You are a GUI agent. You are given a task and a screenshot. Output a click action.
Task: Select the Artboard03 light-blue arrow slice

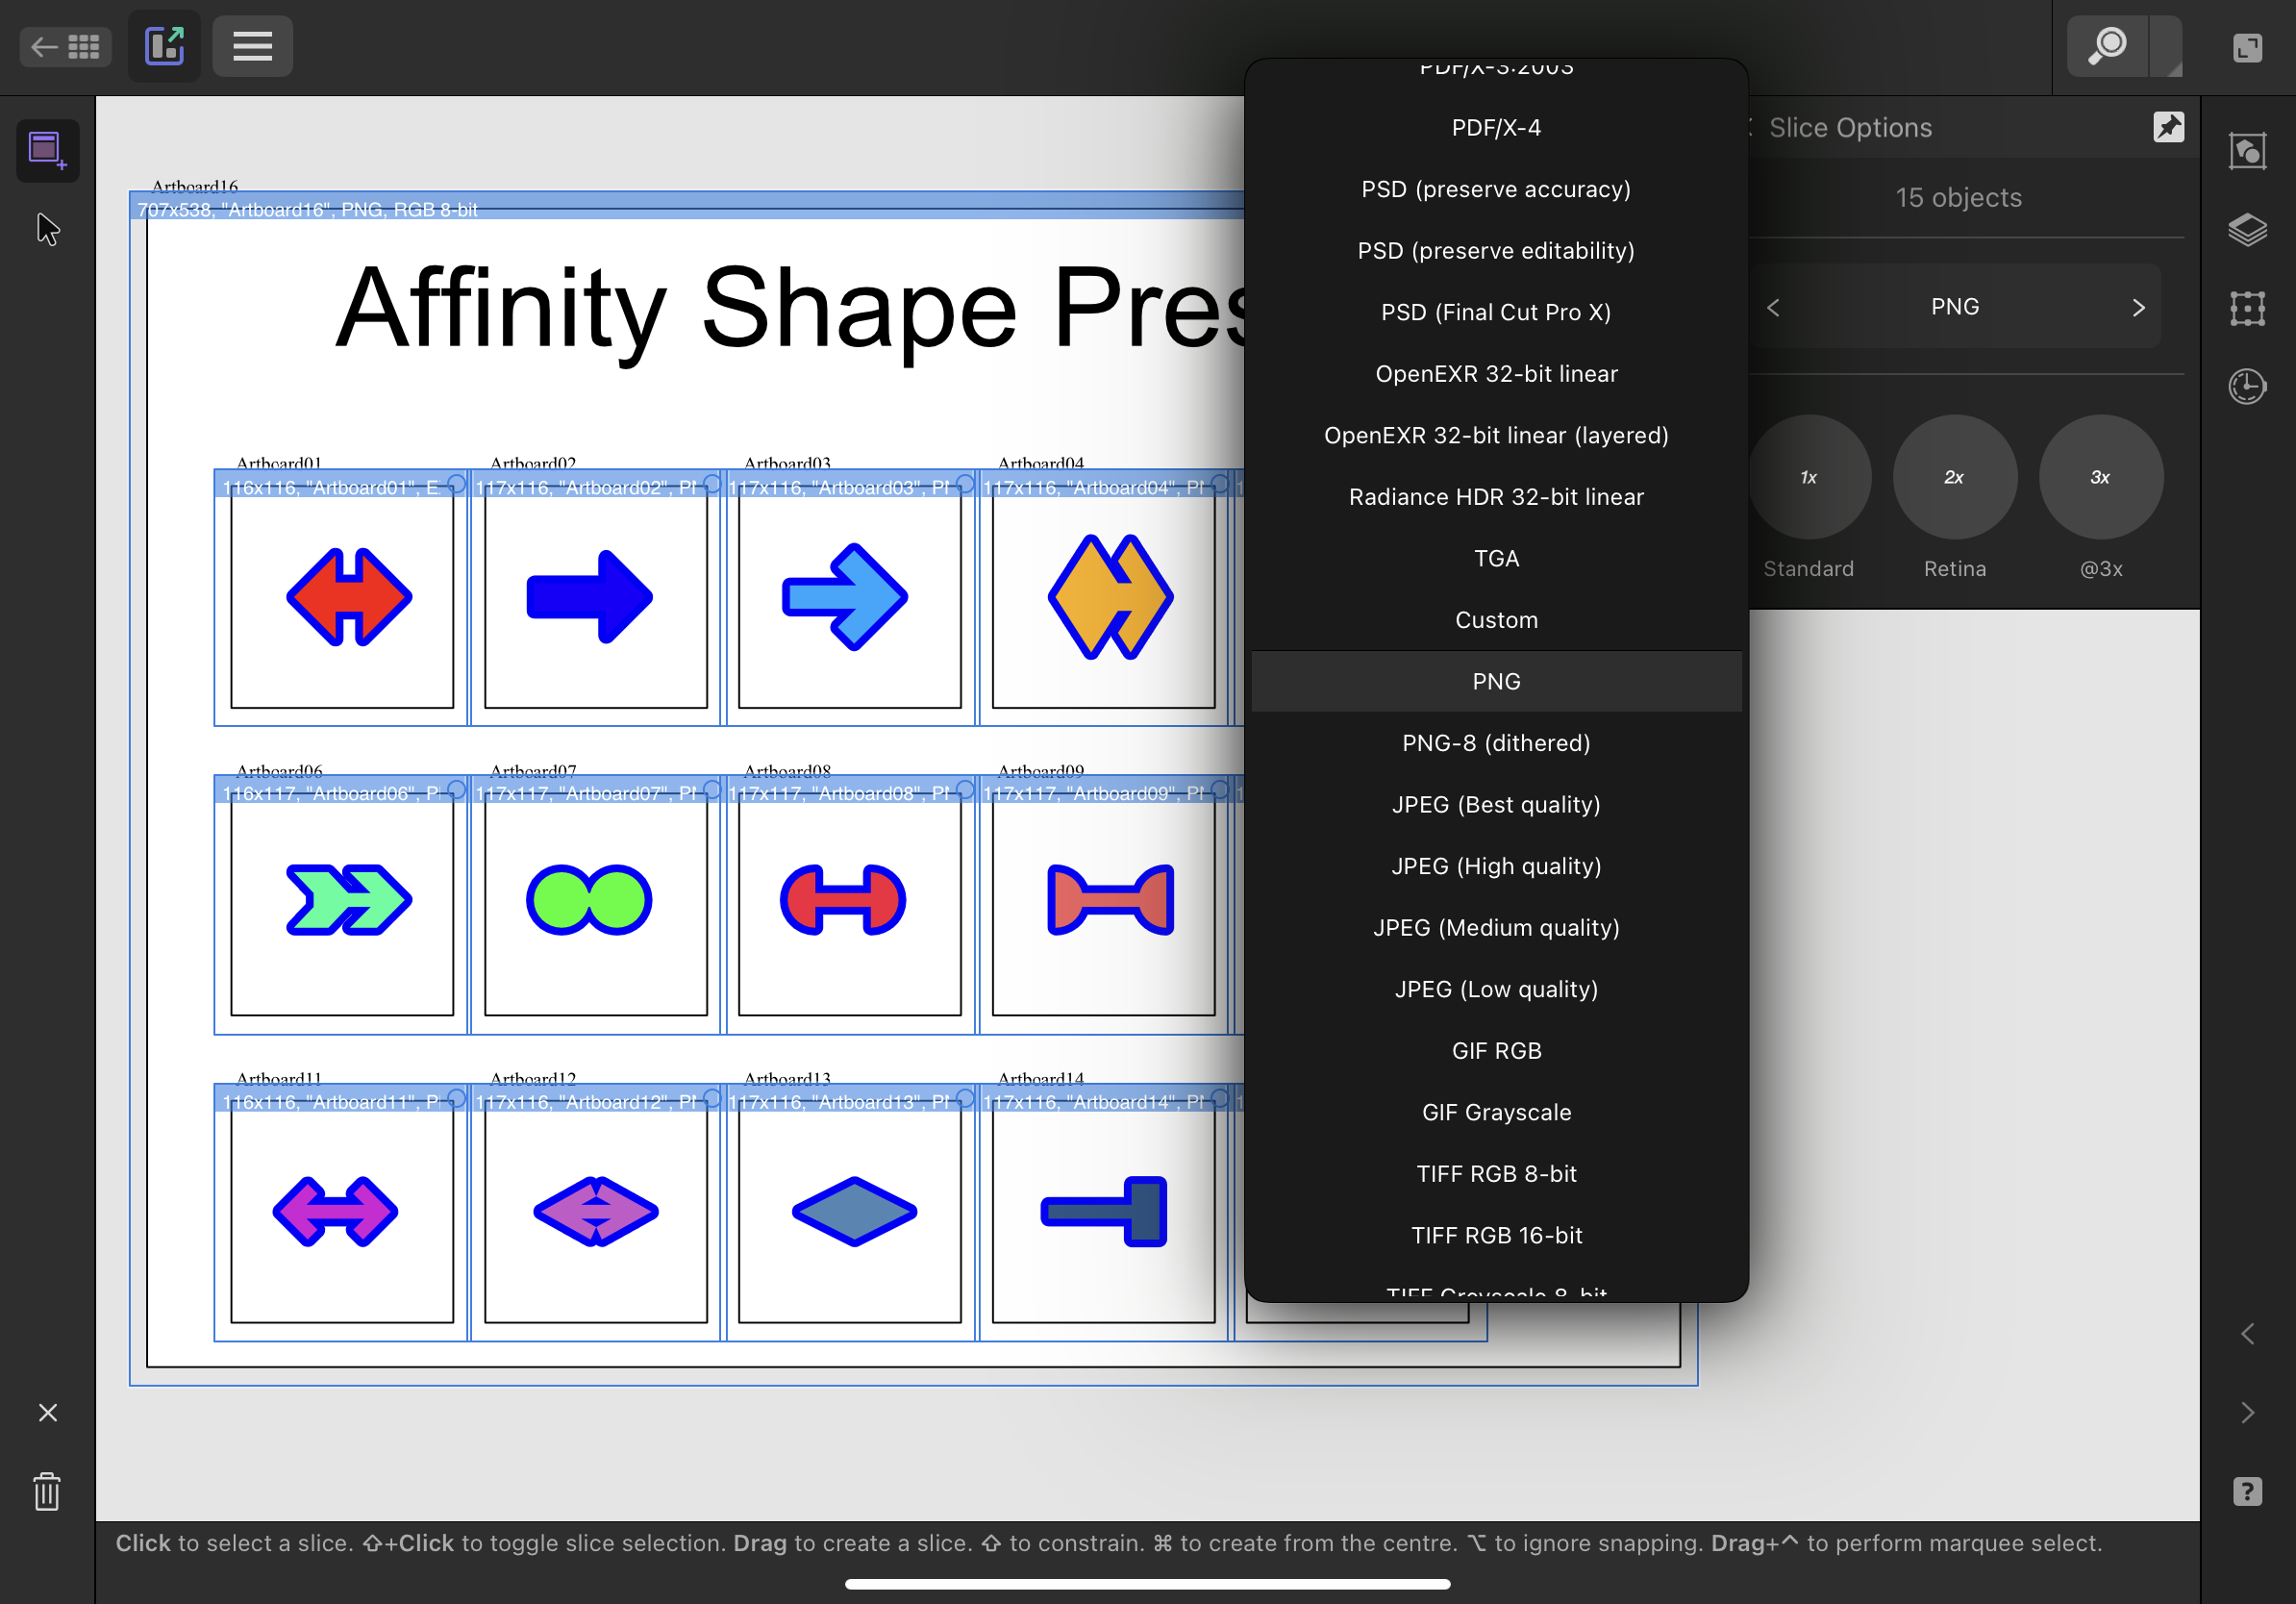point(844,597)
